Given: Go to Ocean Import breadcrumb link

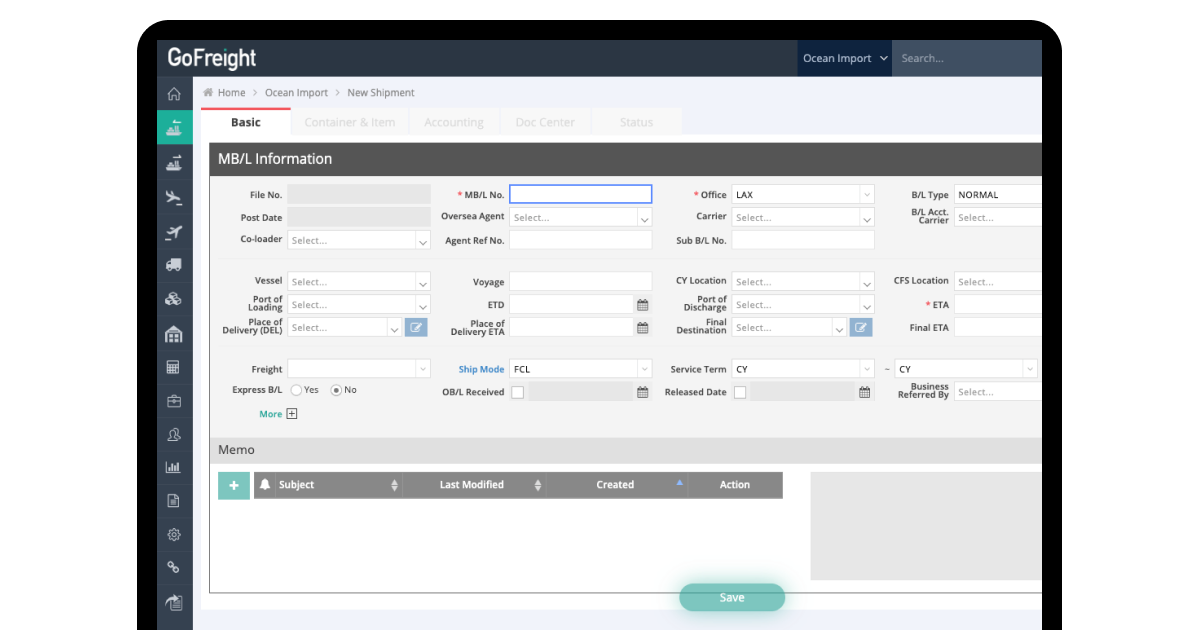Looking at the screenshot, I should [296, 92].
